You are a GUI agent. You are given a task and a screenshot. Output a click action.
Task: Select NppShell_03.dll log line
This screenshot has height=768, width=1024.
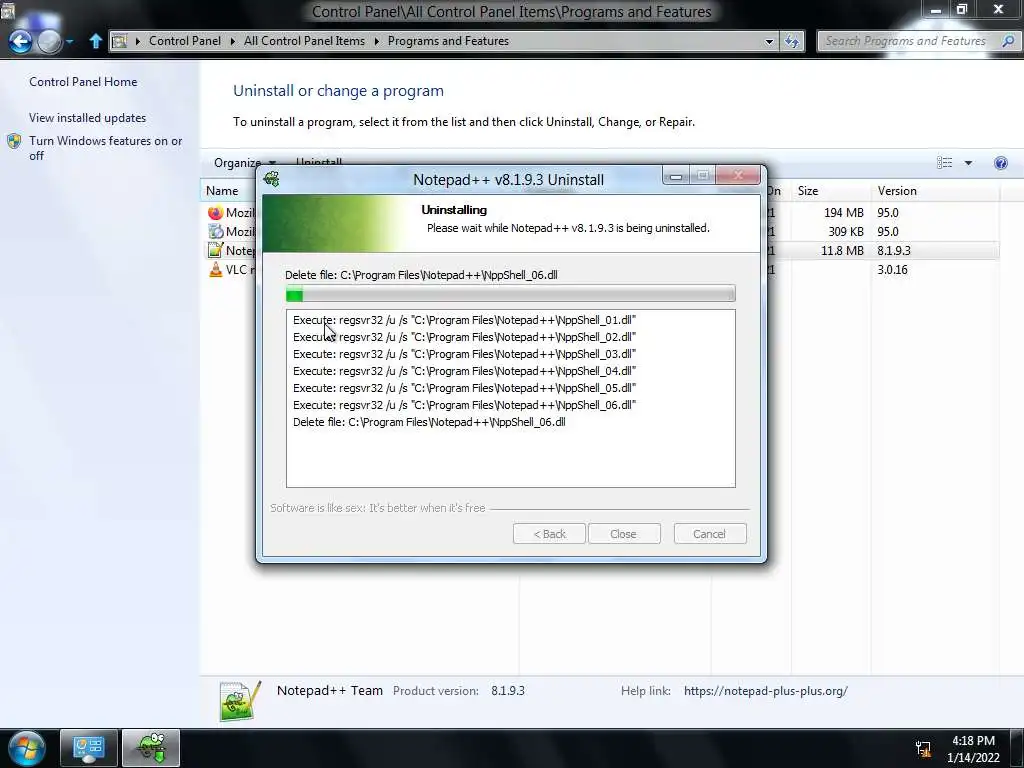464,354
